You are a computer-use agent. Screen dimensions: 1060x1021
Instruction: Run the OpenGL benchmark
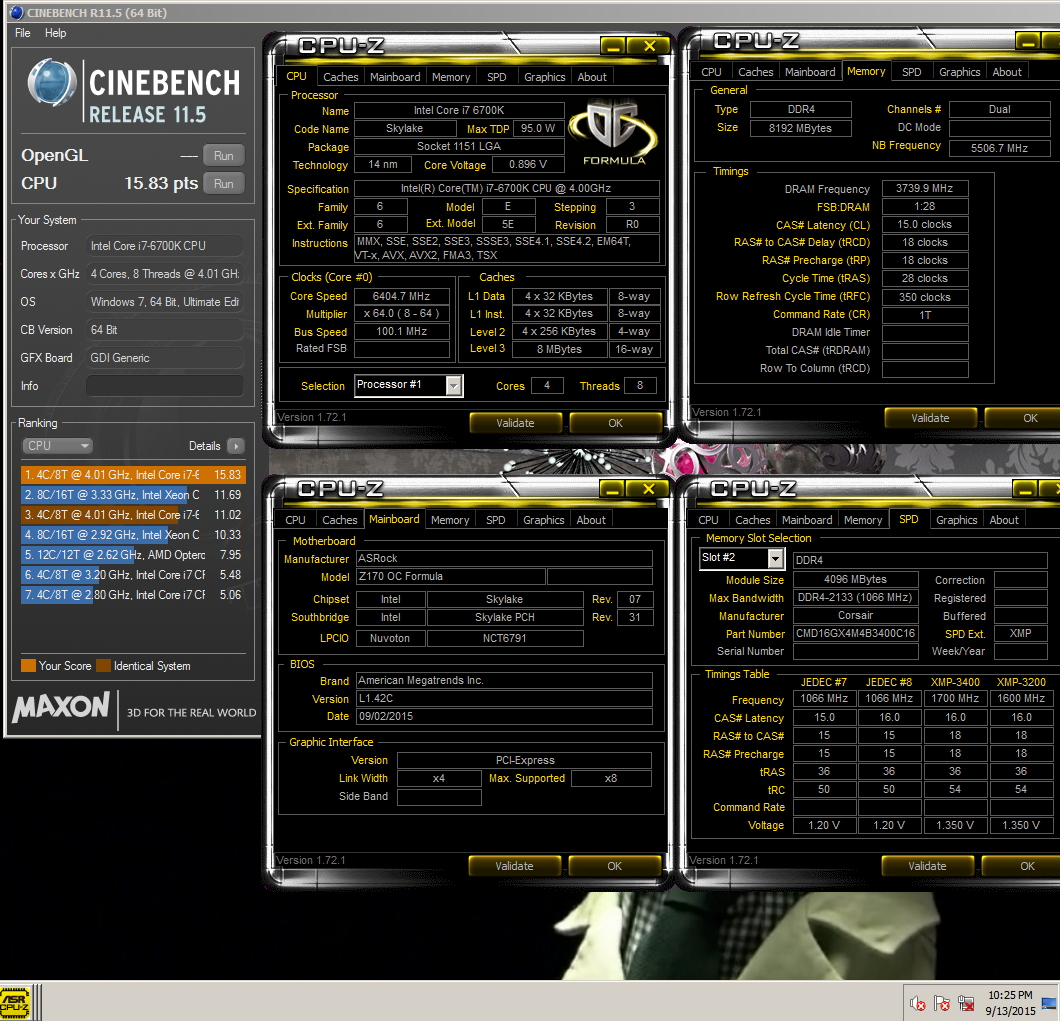pos(224,156)
